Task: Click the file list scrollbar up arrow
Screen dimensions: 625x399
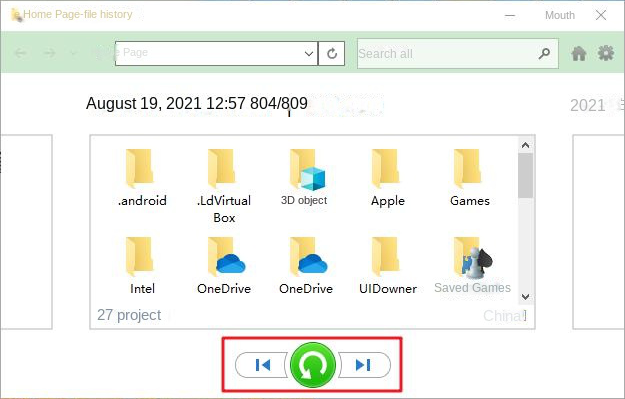Action: 525,145
